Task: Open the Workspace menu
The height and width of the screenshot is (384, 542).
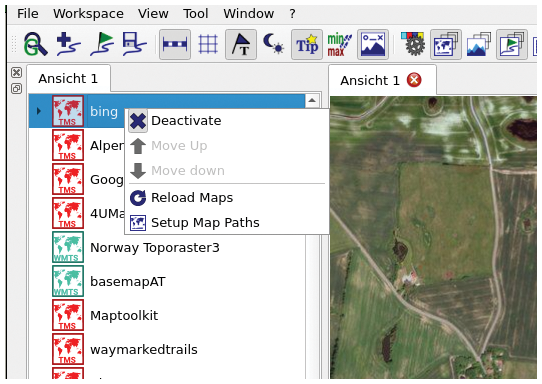Action: click(x=88, y=14)
